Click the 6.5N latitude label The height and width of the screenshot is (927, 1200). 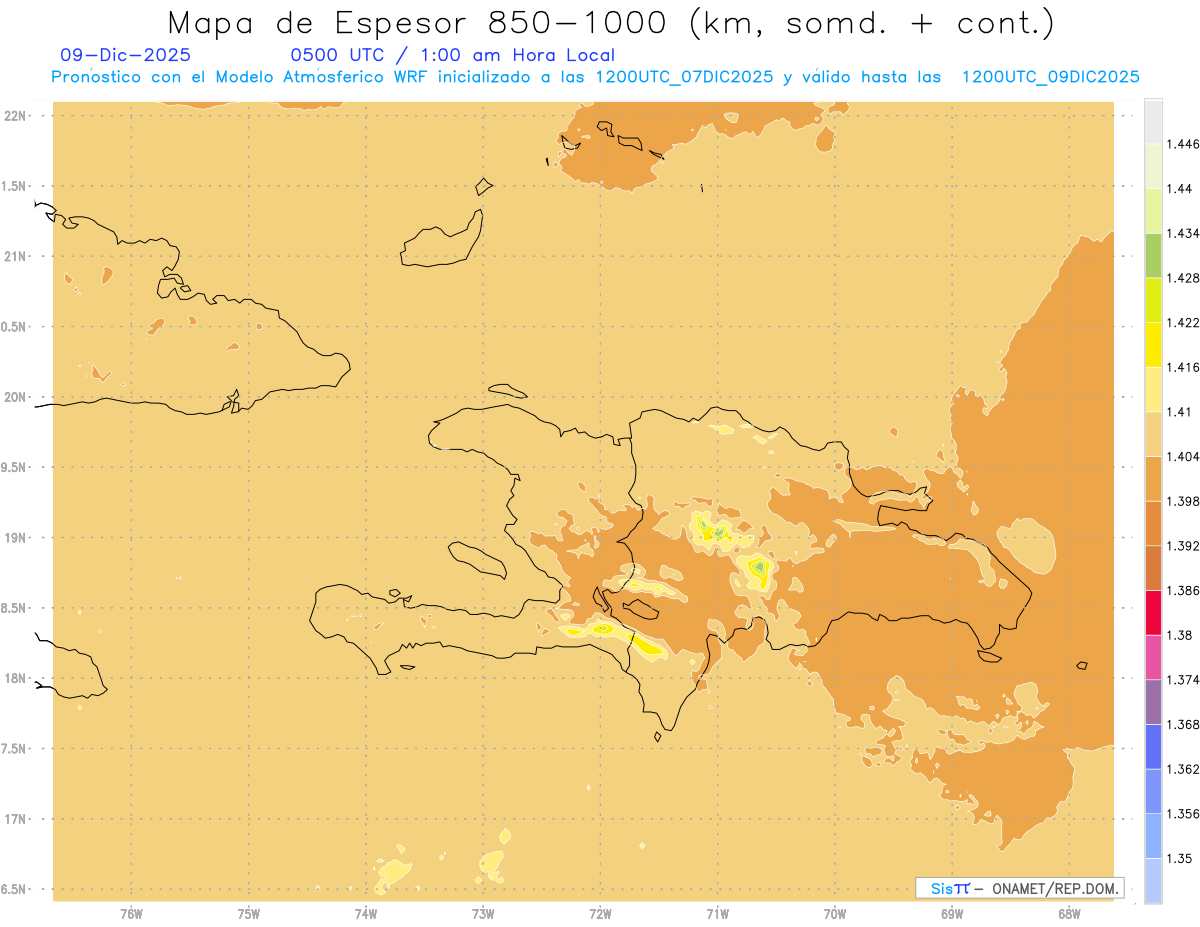pos(14,890)
